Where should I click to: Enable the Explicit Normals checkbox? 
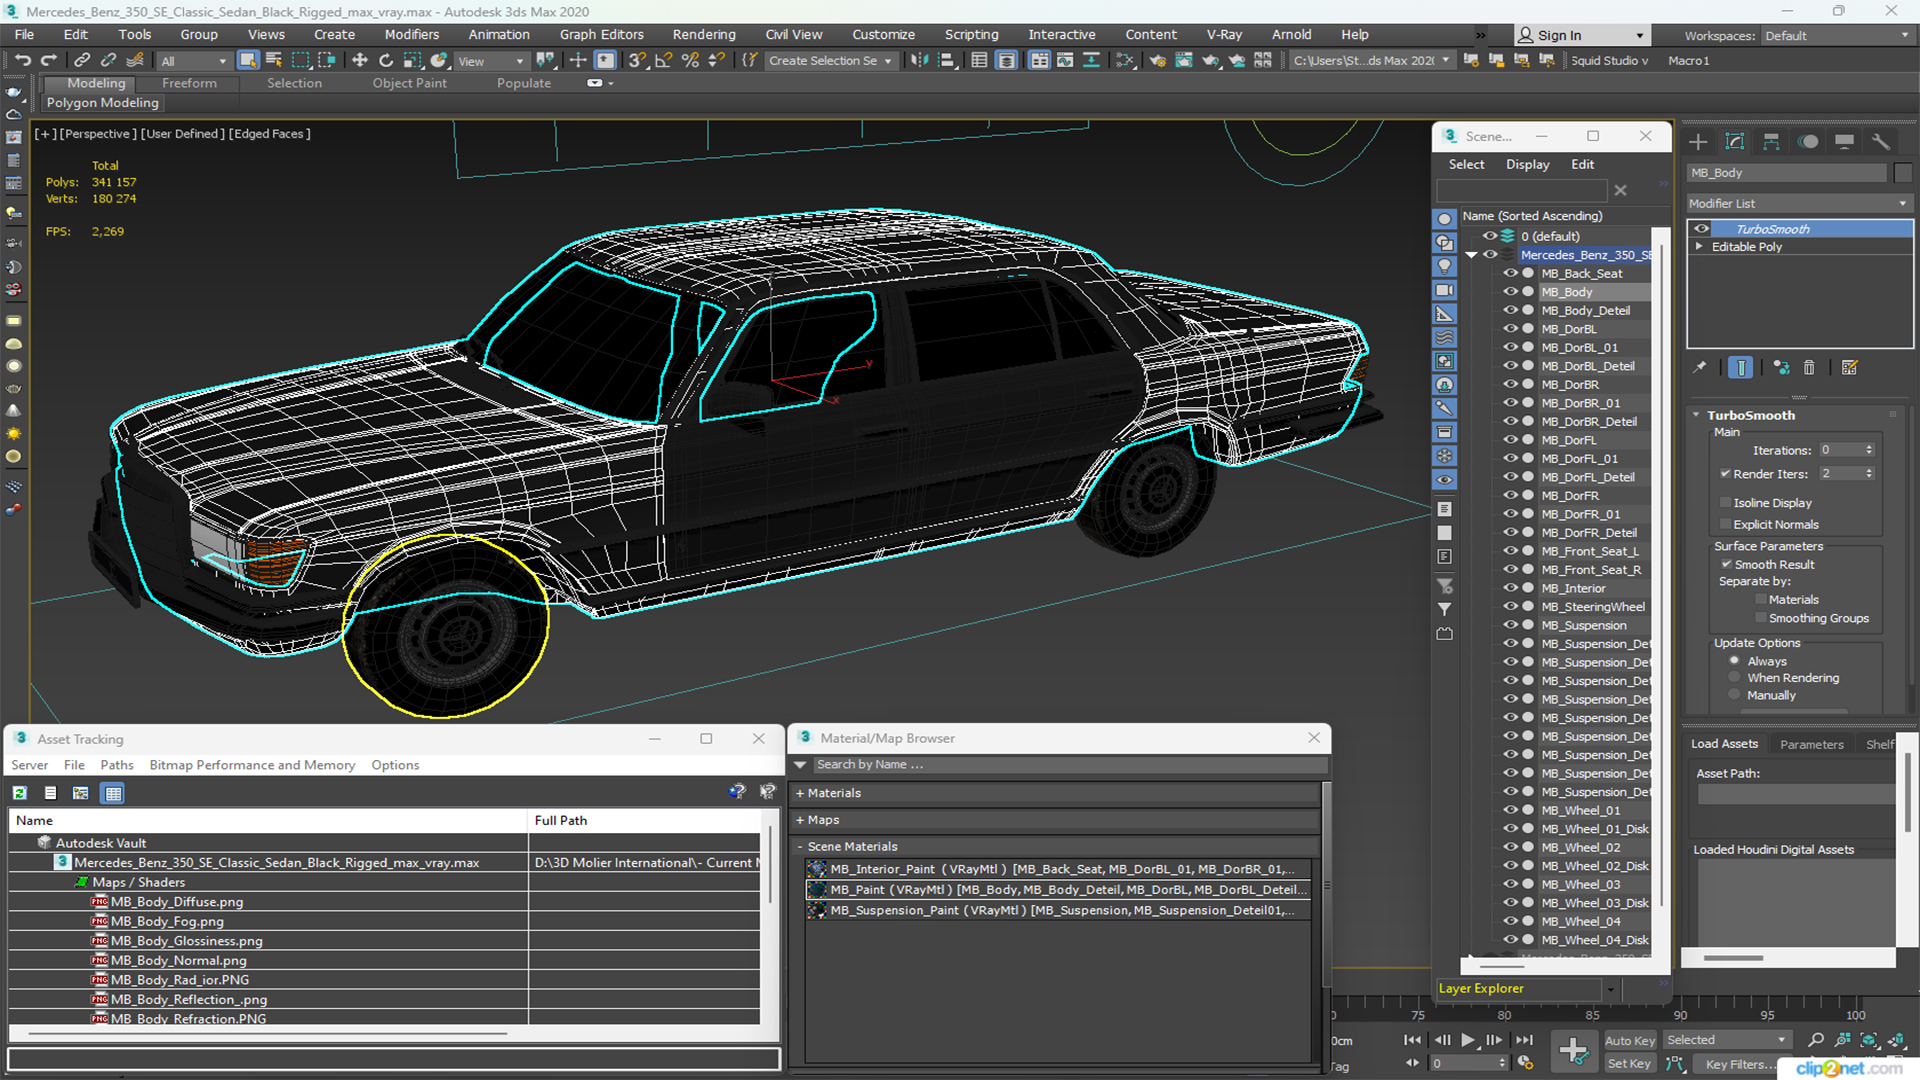[x=1725, y=525]
